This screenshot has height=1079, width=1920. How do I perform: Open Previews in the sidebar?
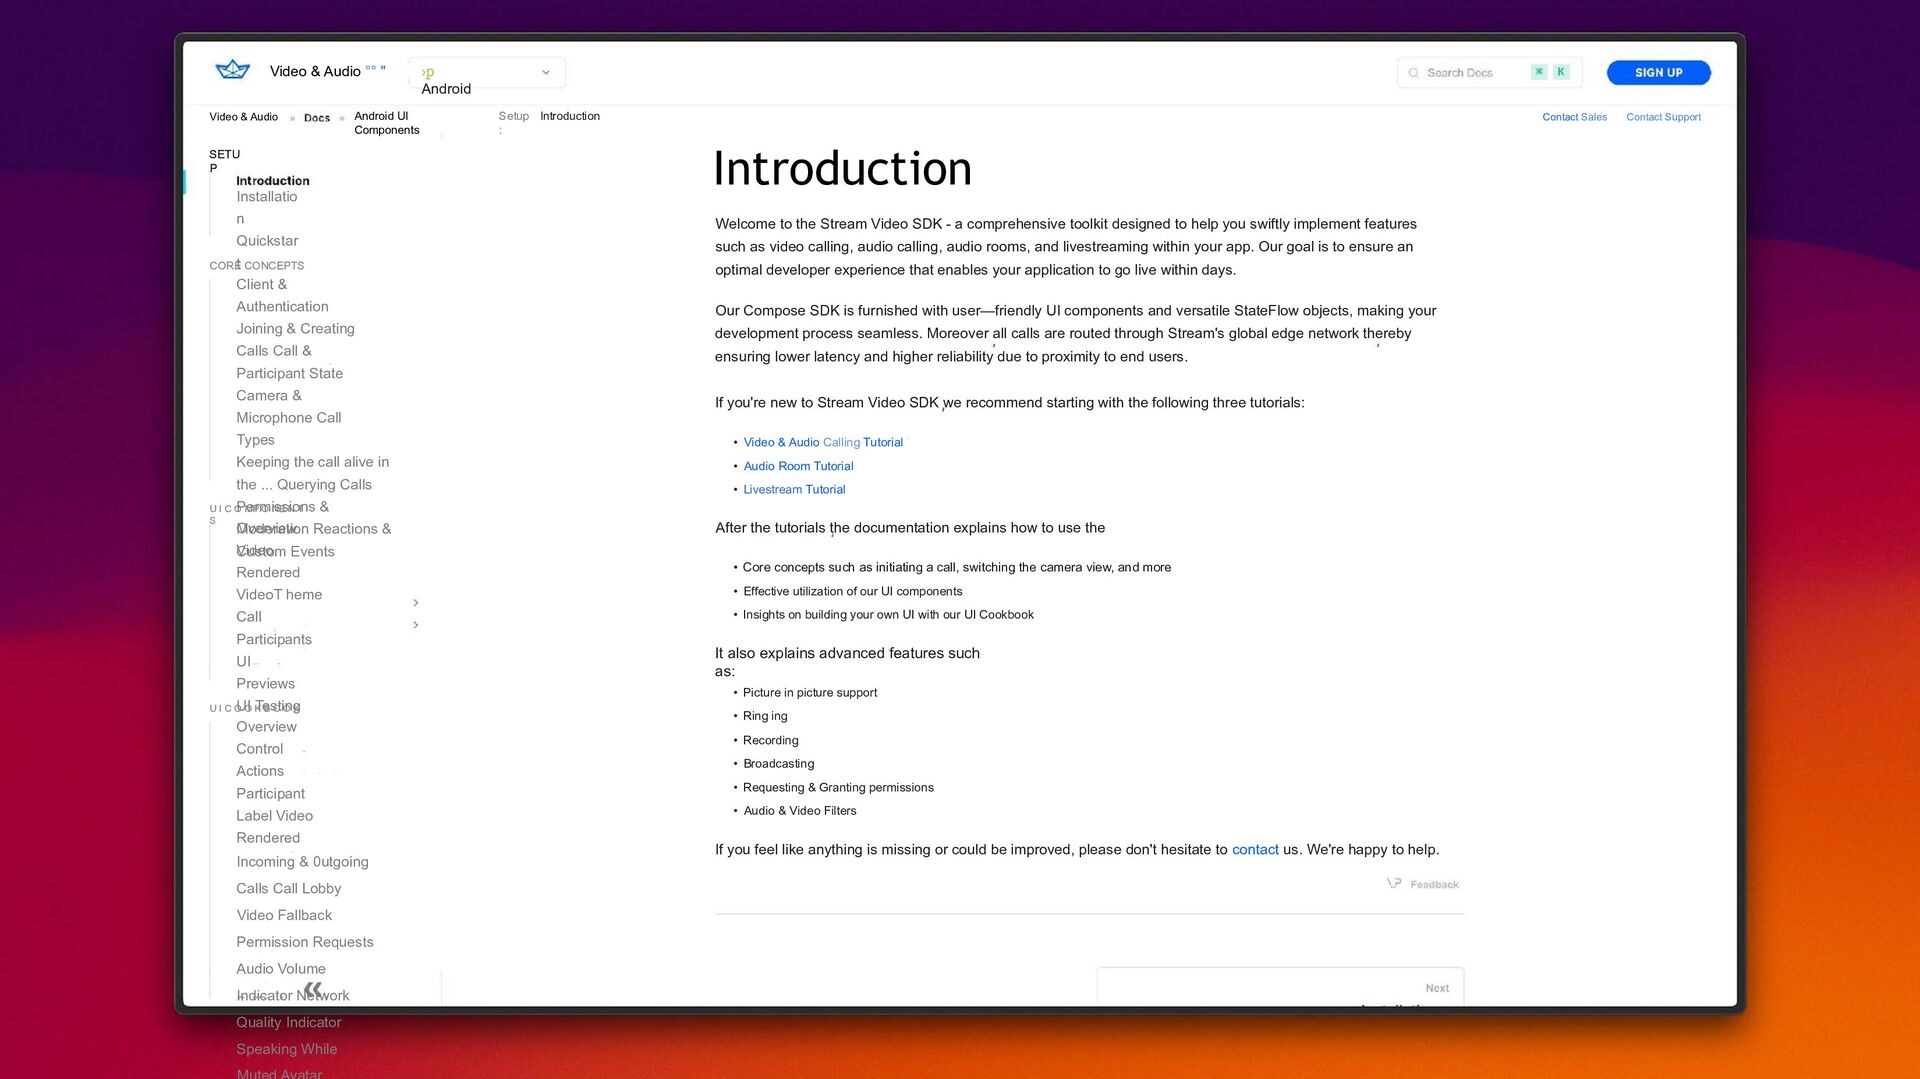(x=265, y=684)
